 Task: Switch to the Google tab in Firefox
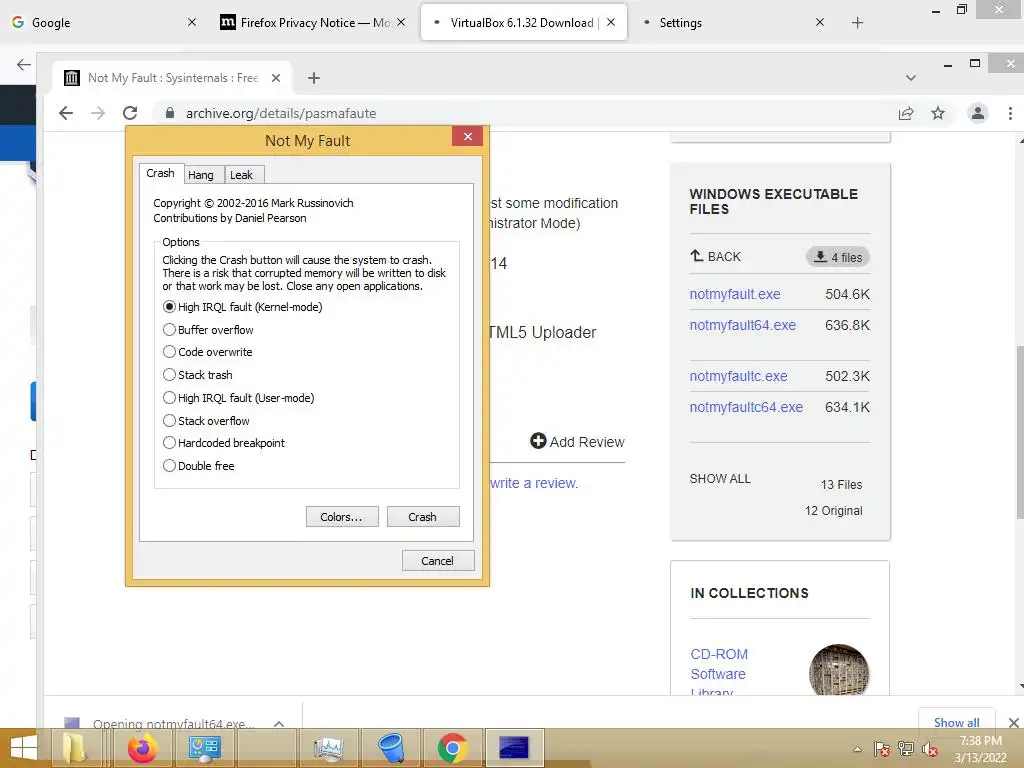[x=104, y=22]
